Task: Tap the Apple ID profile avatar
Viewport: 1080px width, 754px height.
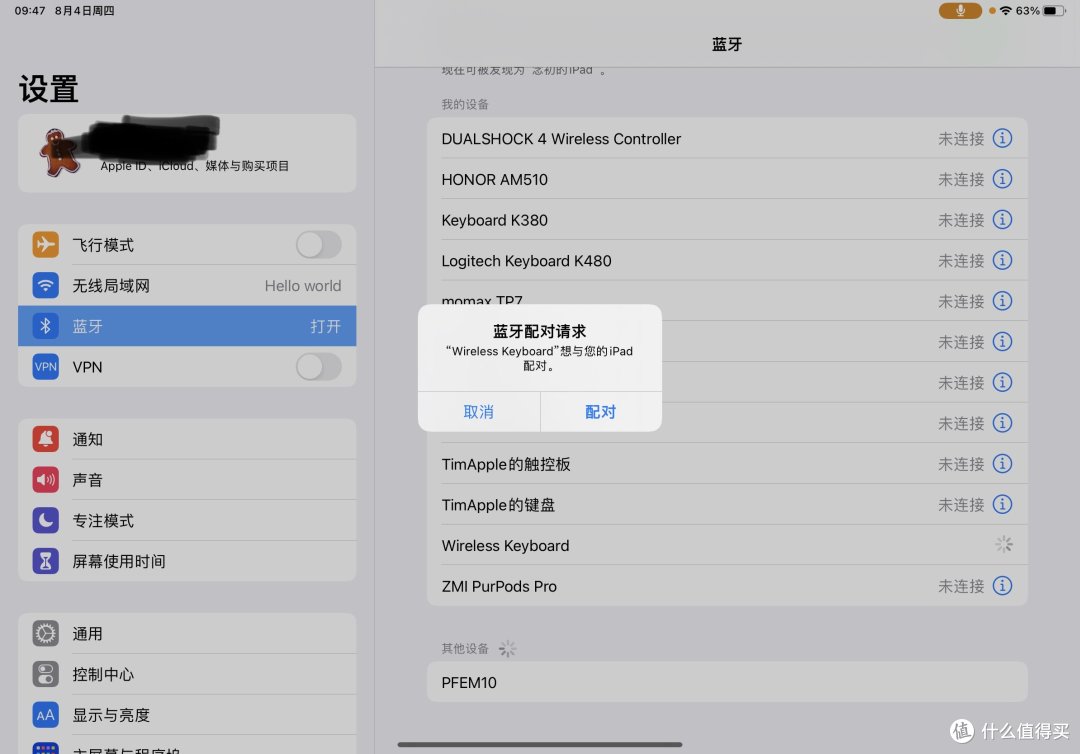Action: point(62,153)
